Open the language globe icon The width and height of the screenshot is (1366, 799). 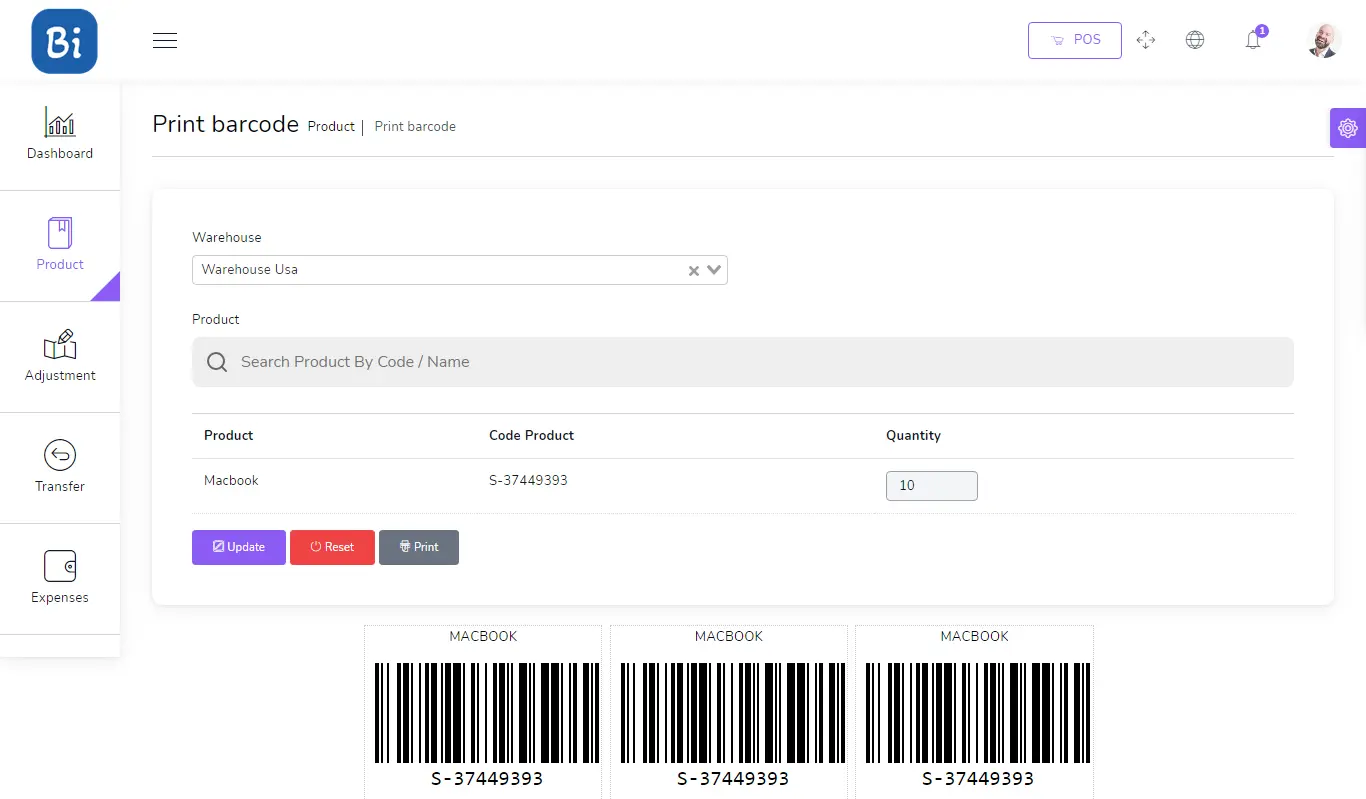pos(1195,40)
